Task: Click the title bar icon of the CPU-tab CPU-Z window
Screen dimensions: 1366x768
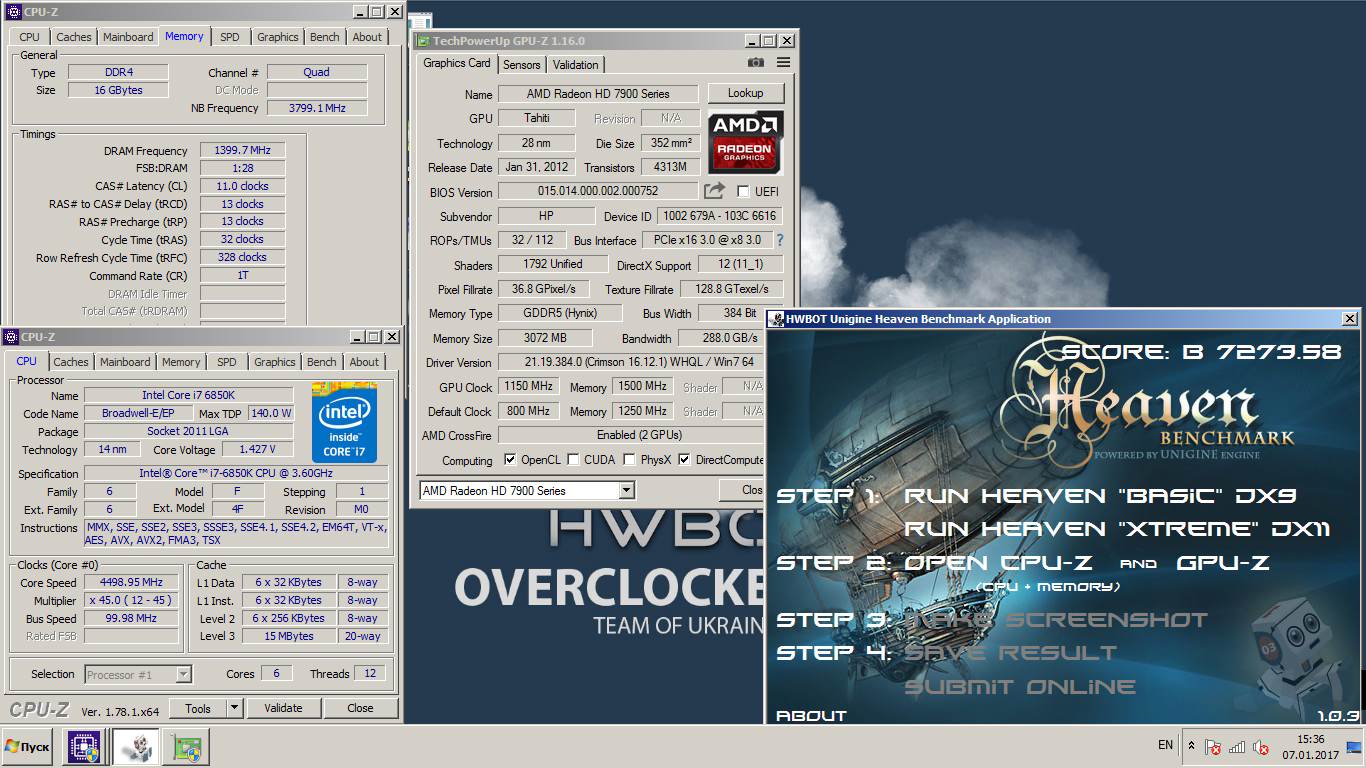Action: [11, 337]
